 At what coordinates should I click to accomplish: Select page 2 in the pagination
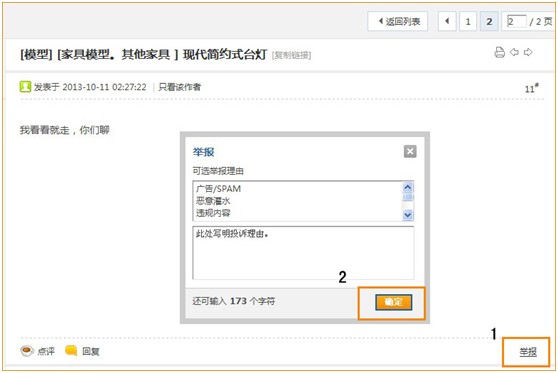[489, 21]
